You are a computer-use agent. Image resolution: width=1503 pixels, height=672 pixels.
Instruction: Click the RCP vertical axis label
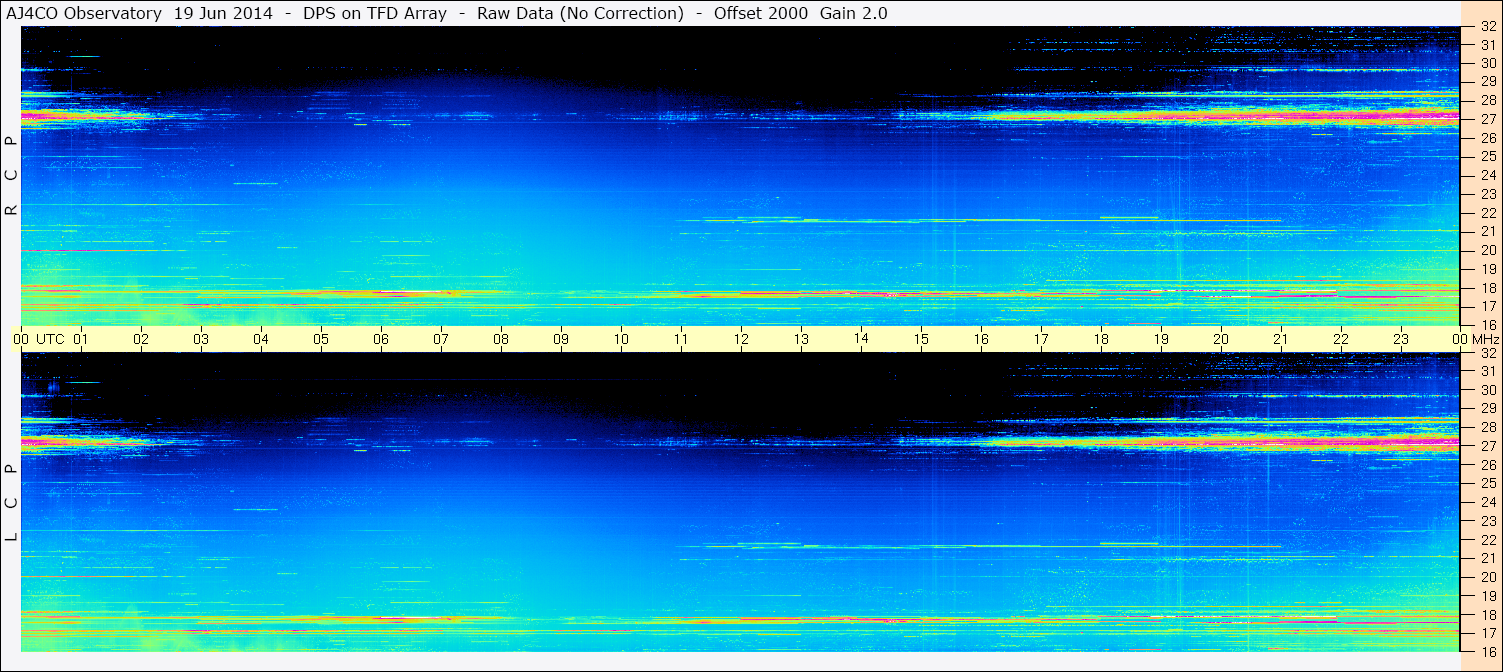12,176
